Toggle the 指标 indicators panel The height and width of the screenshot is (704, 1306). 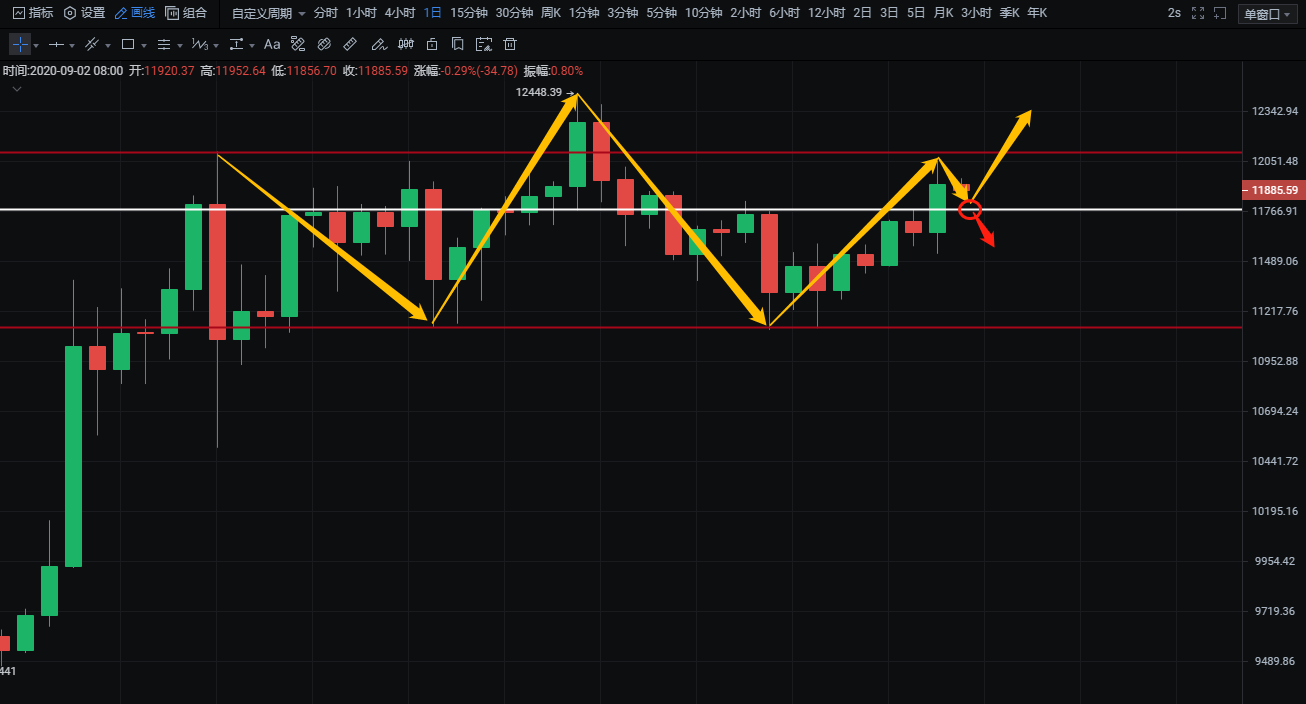[33, 13]
